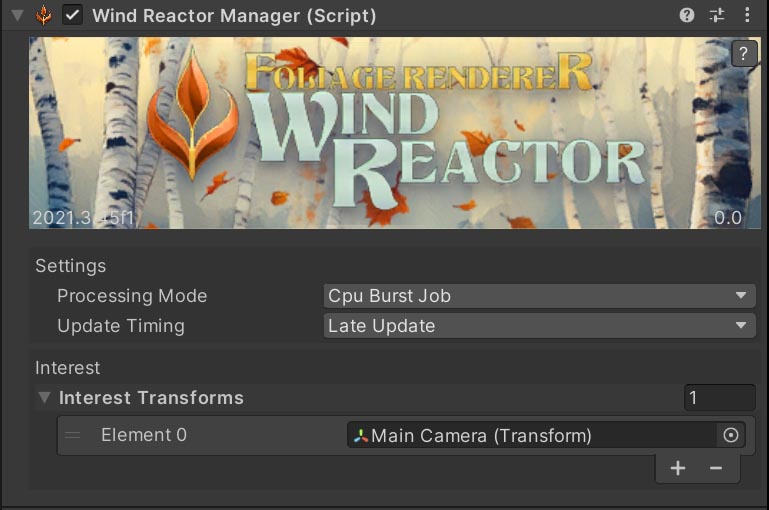Open the Processing Mode dropdown
769x510 pixels.
pos(539,296)
